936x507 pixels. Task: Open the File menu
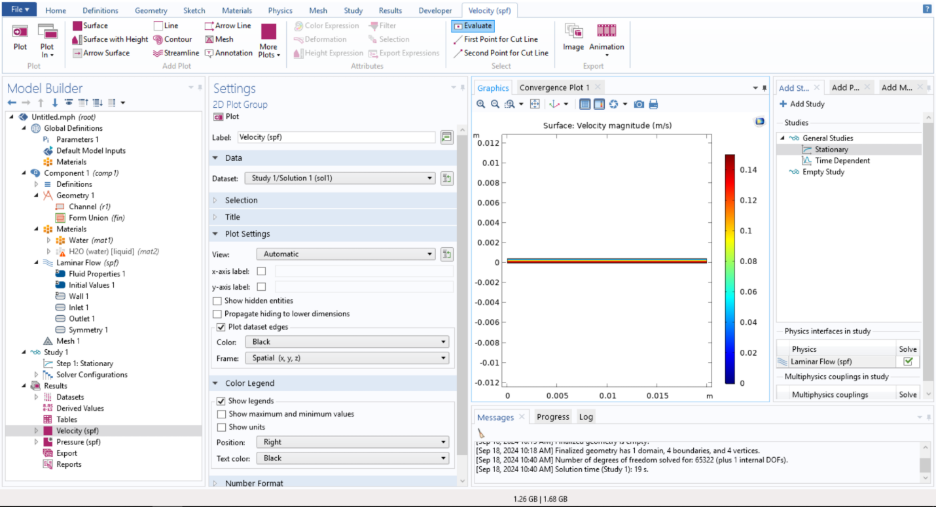(x=20, y=10)
